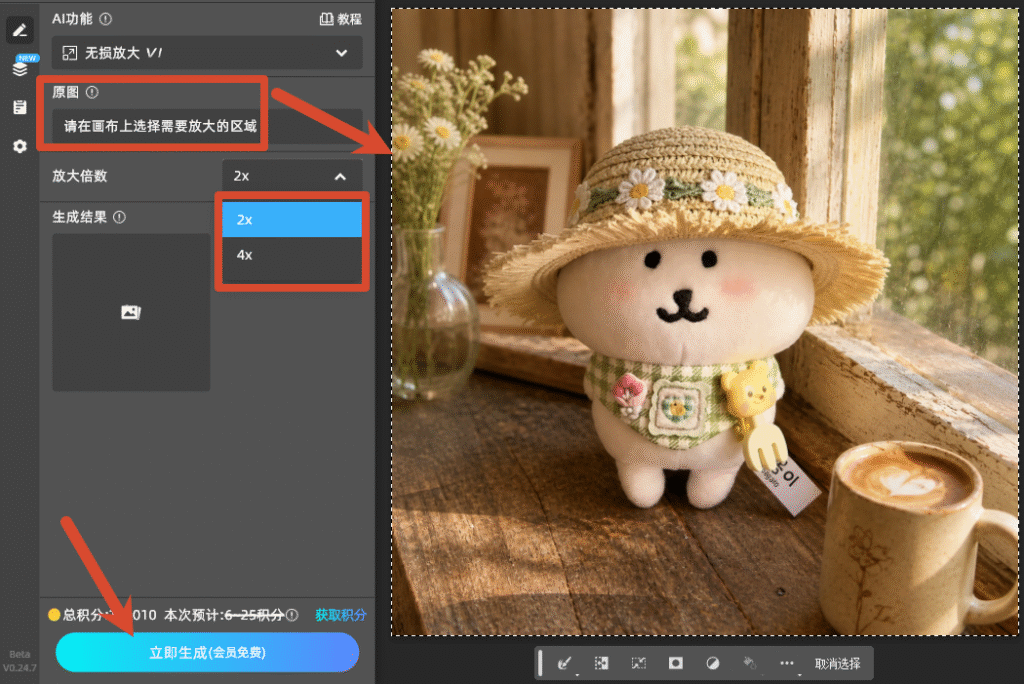Click transform selection icon in bottom toolbar

tap(639, 663)
